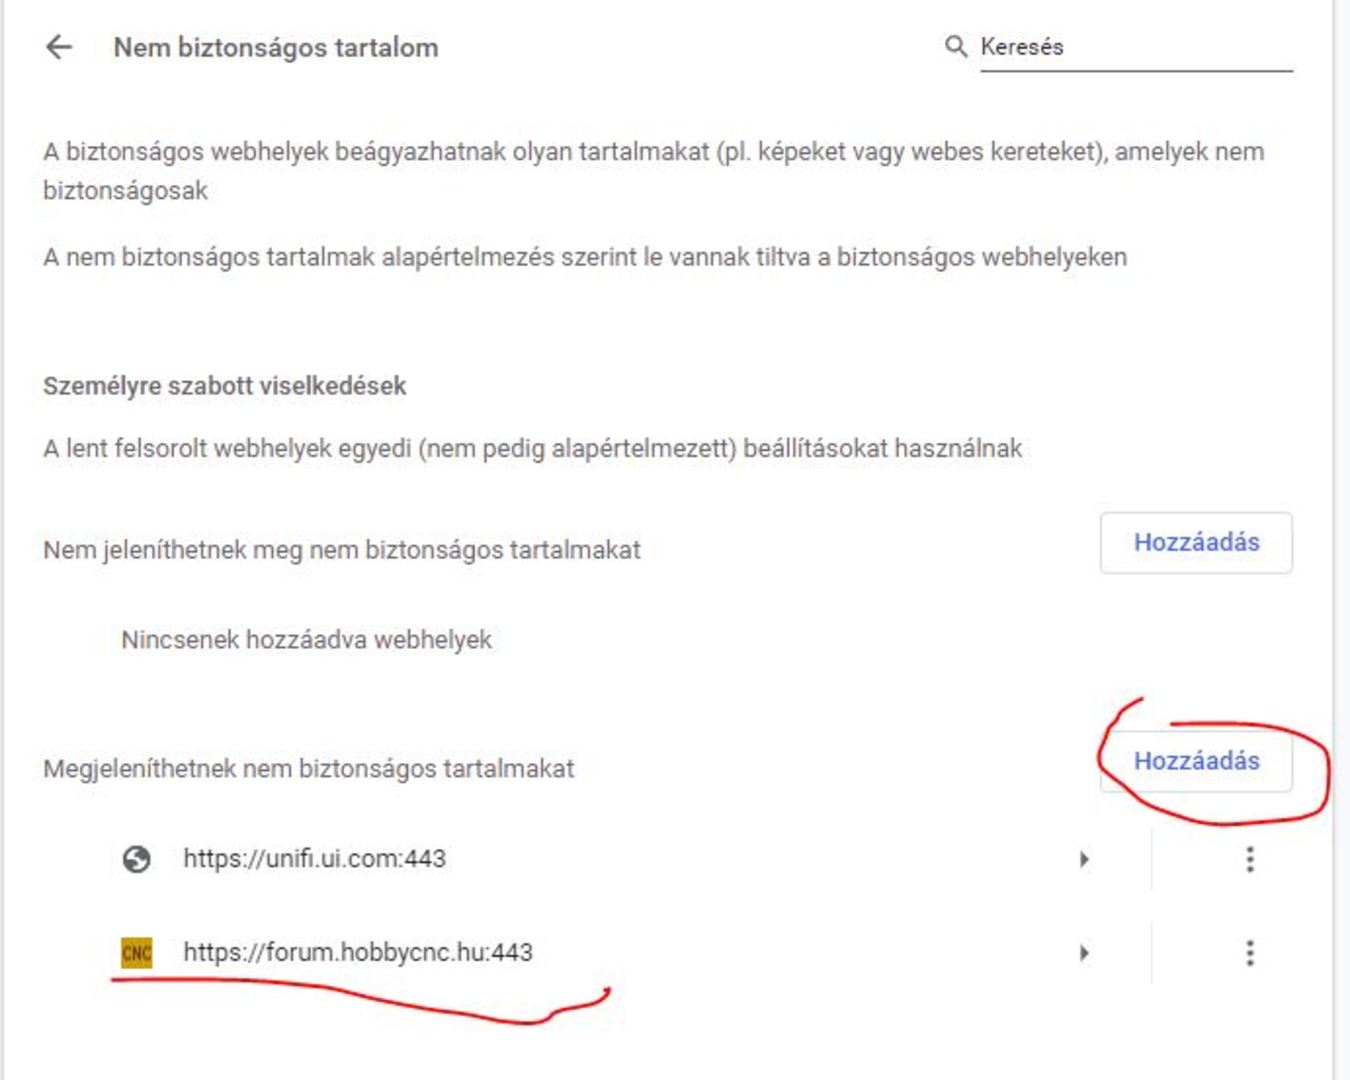The width and height of the screenshot is (1350, 1080).
Task: Click the globe icon beside unifi.ui.com
Action: (137, 859)
